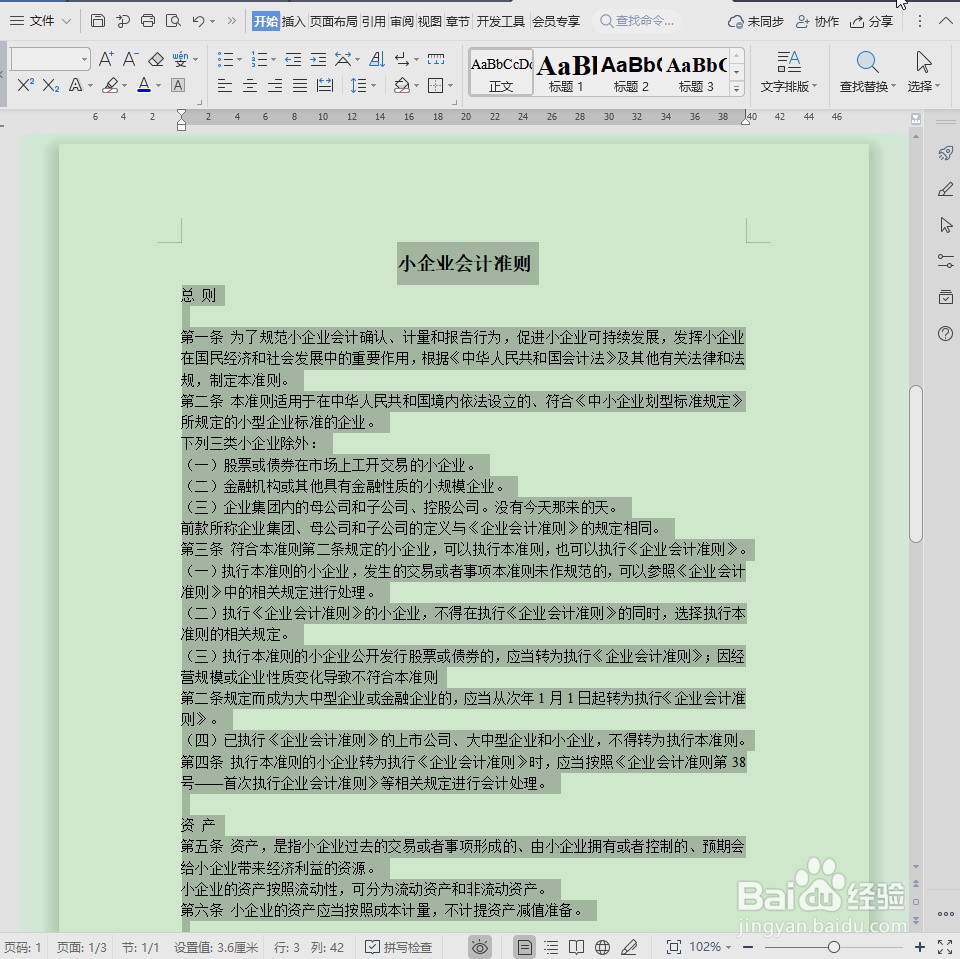
Task: Apply the 正文 style
Action: (x=501, y=72)
